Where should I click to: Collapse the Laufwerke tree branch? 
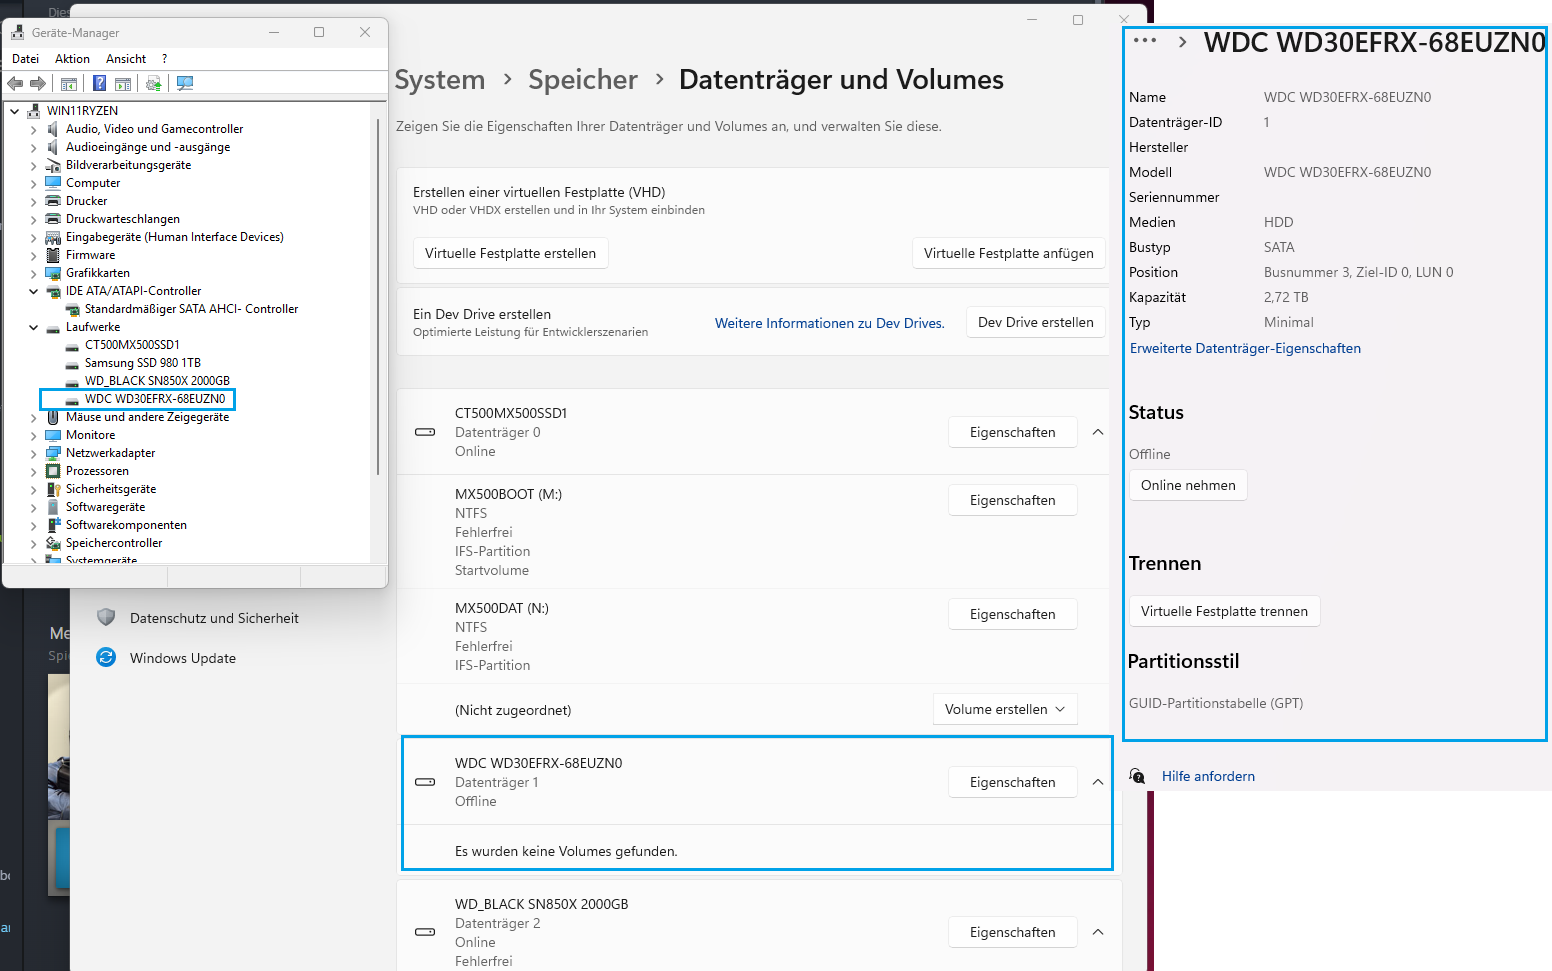click(x=33, y=327)
